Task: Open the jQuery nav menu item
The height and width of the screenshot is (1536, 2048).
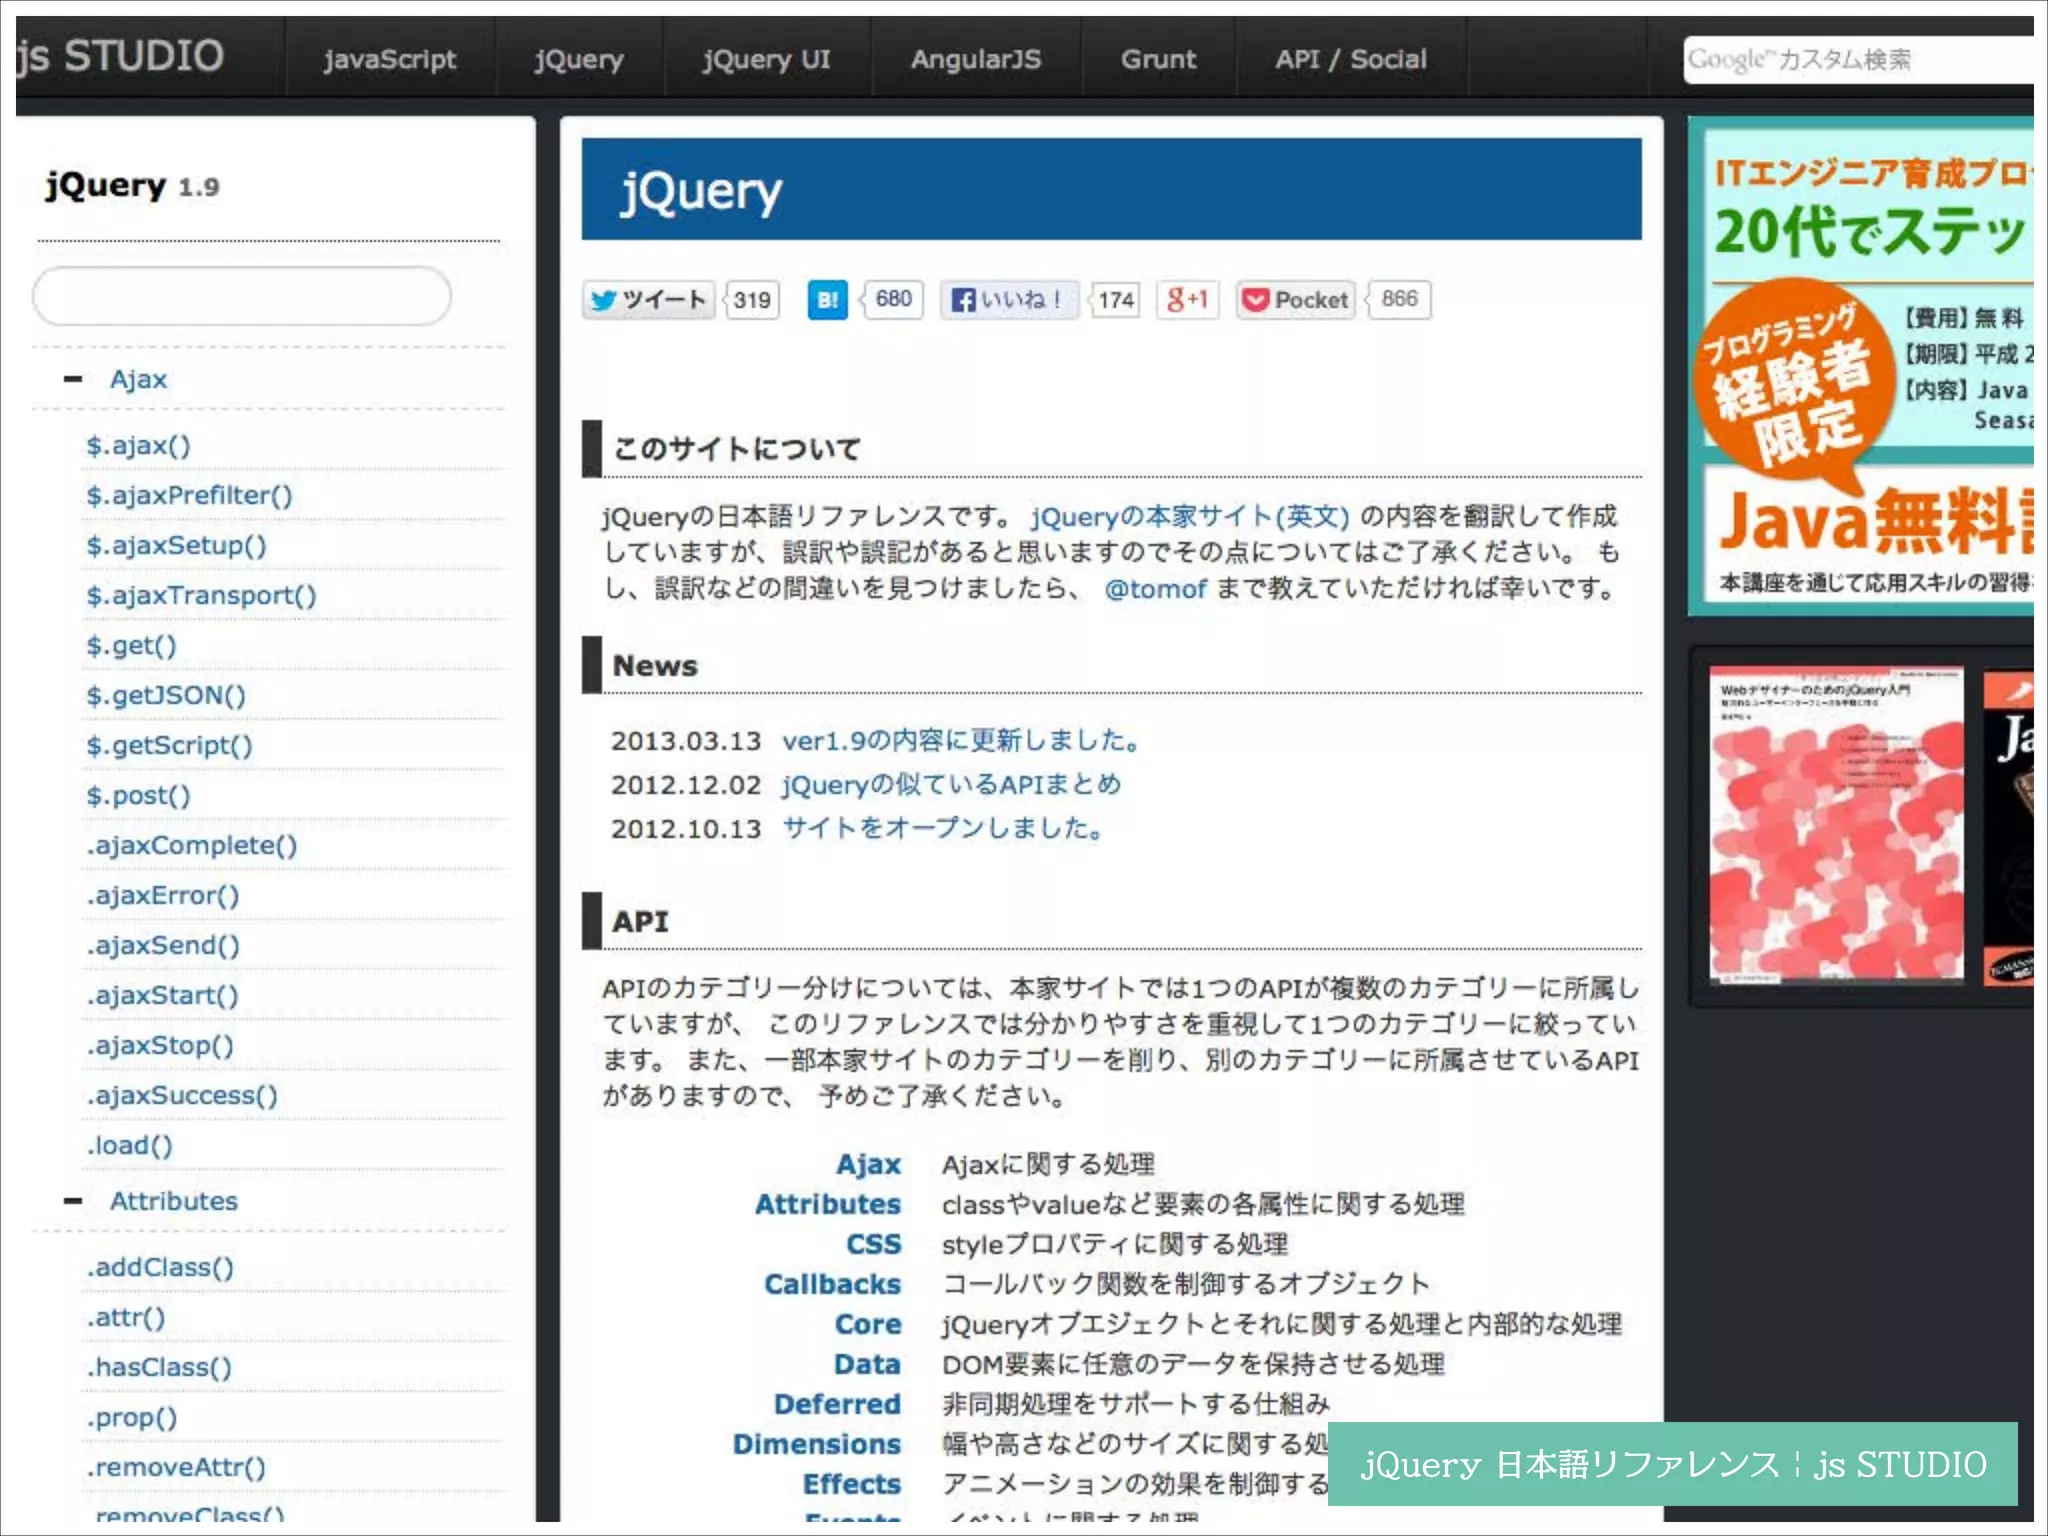Action: click(x=579, y=59)
